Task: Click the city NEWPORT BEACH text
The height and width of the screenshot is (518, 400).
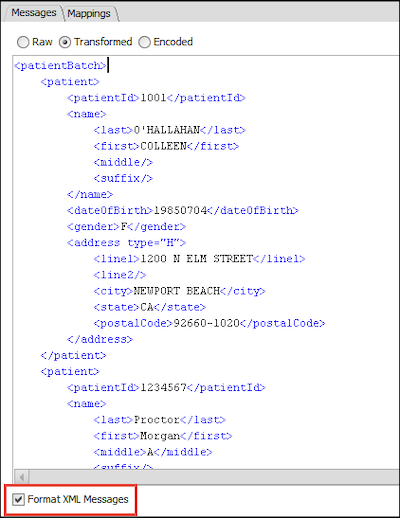Action: 177,291
